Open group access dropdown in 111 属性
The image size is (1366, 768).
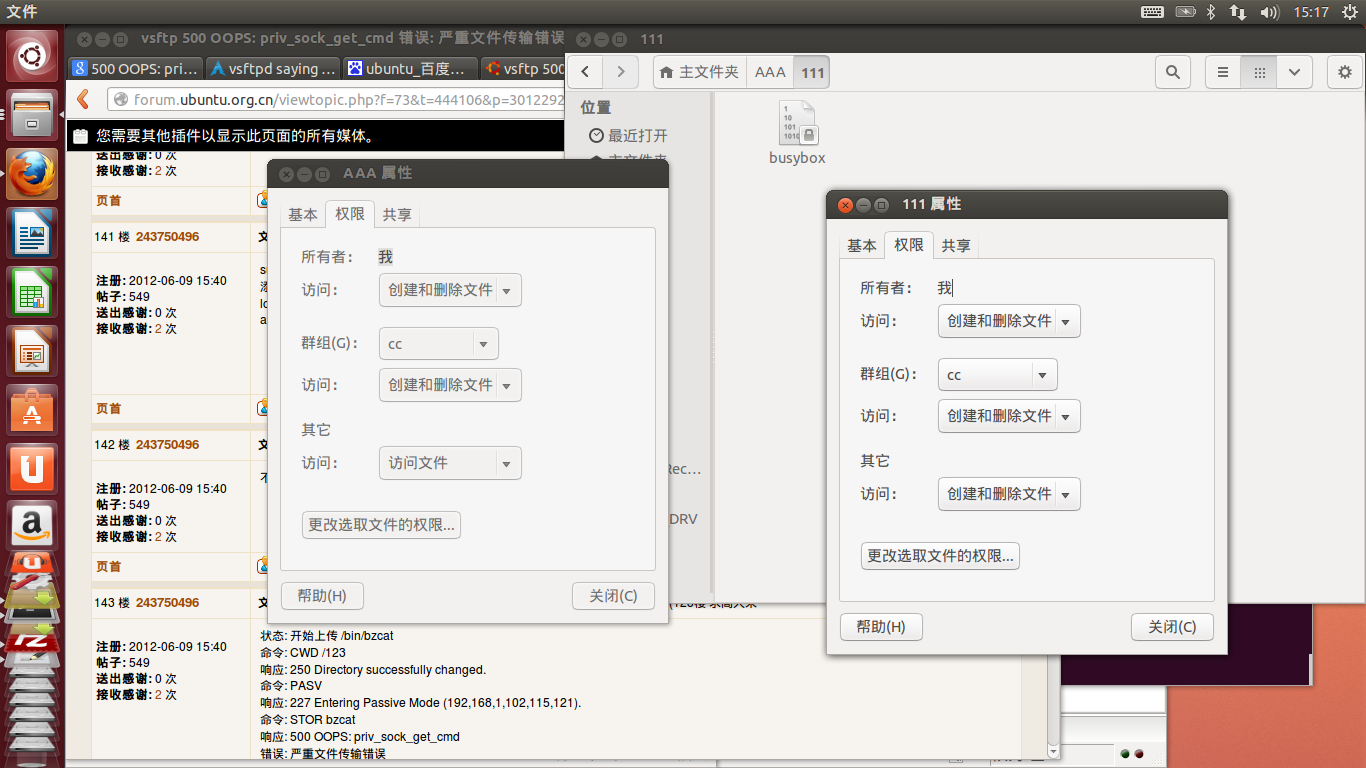[1009, 416]
